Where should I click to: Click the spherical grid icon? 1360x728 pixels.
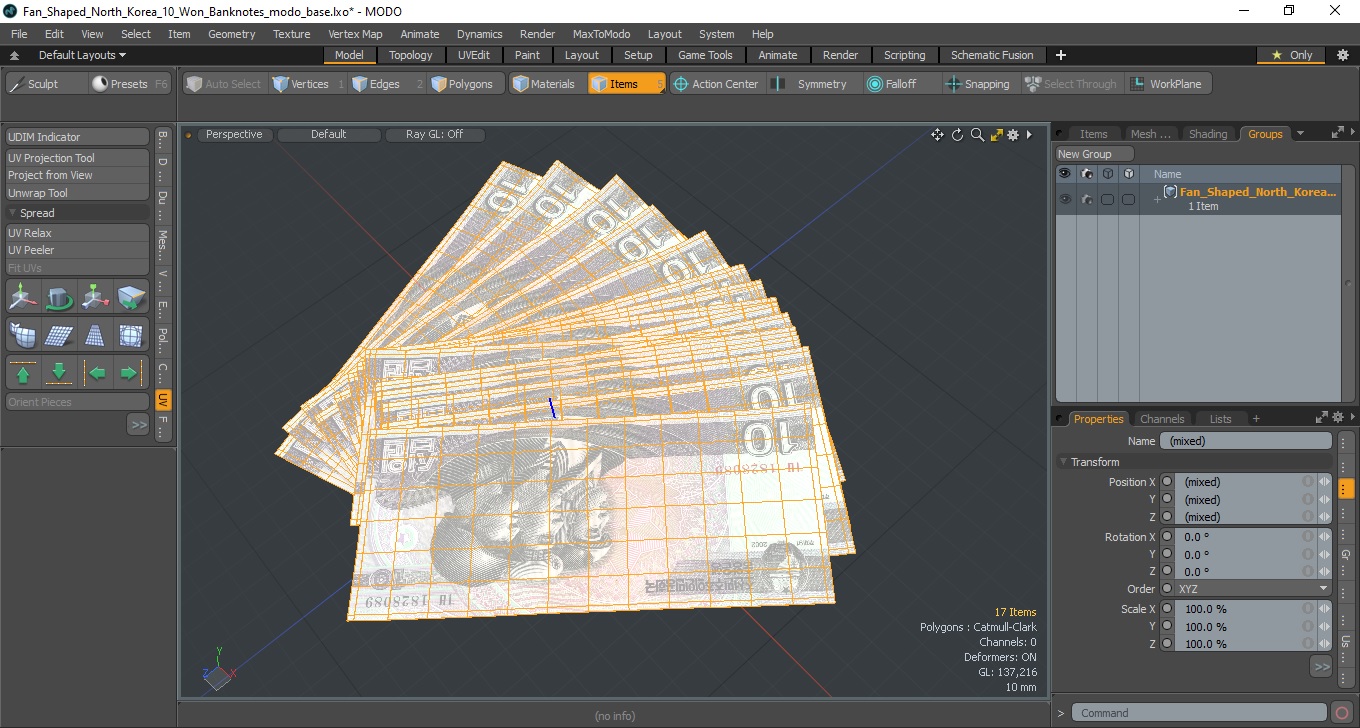coord(132,335)
